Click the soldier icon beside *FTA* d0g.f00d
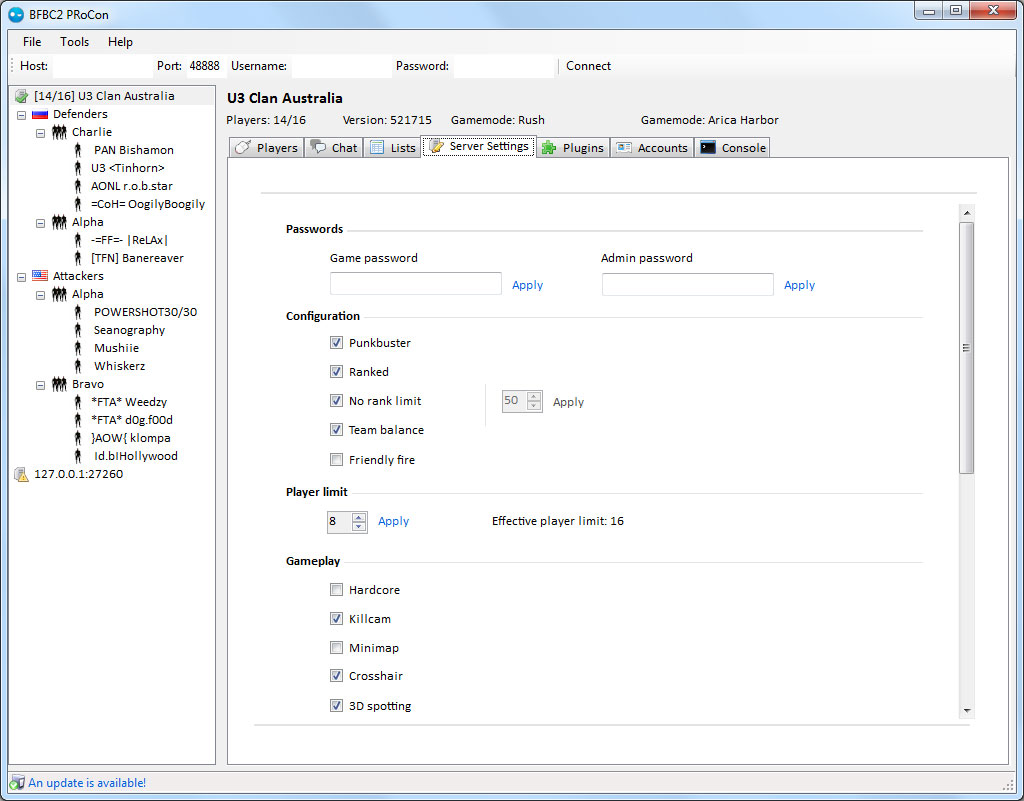Screen dimensions: 1024x801 click(x=78, y=420)
